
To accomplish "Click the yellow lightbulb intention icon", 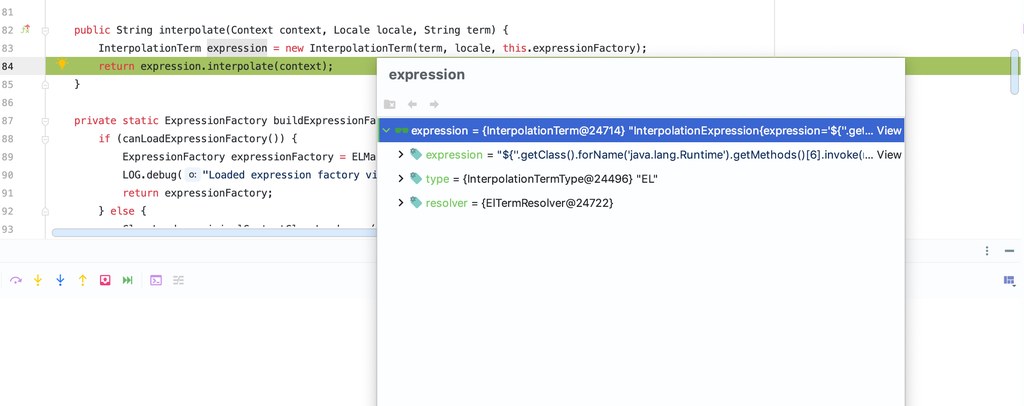I will (62, 65).
